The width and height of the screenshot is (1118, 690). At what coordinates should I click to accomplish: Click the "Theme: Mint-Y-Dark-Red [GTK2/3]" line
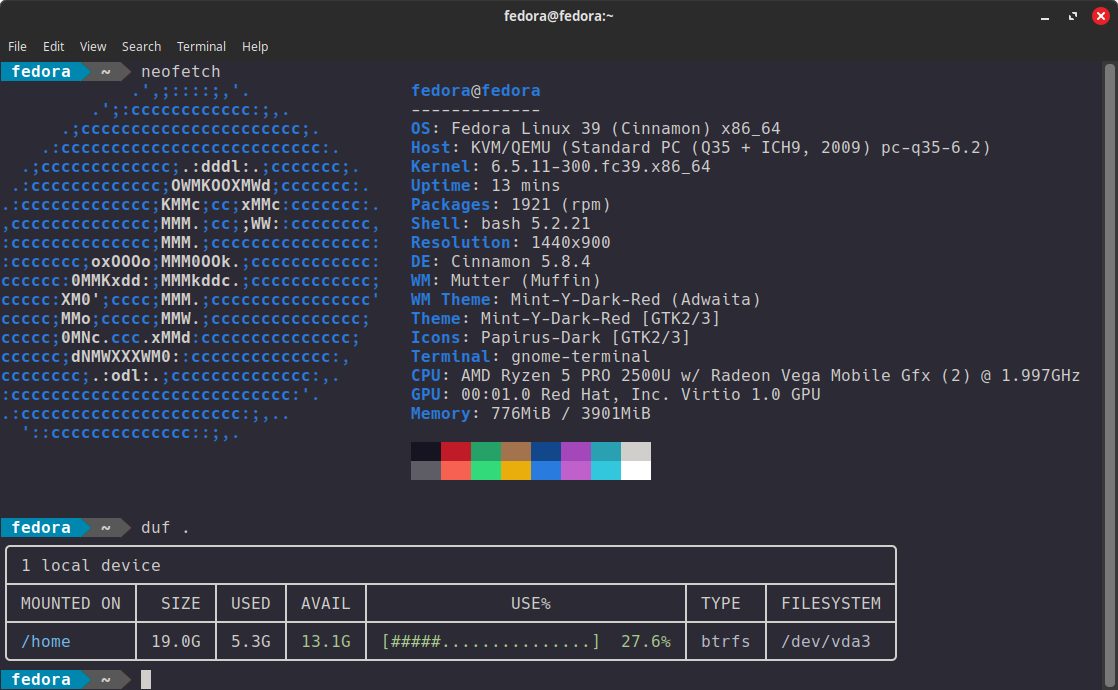click(x=565, y=319)
